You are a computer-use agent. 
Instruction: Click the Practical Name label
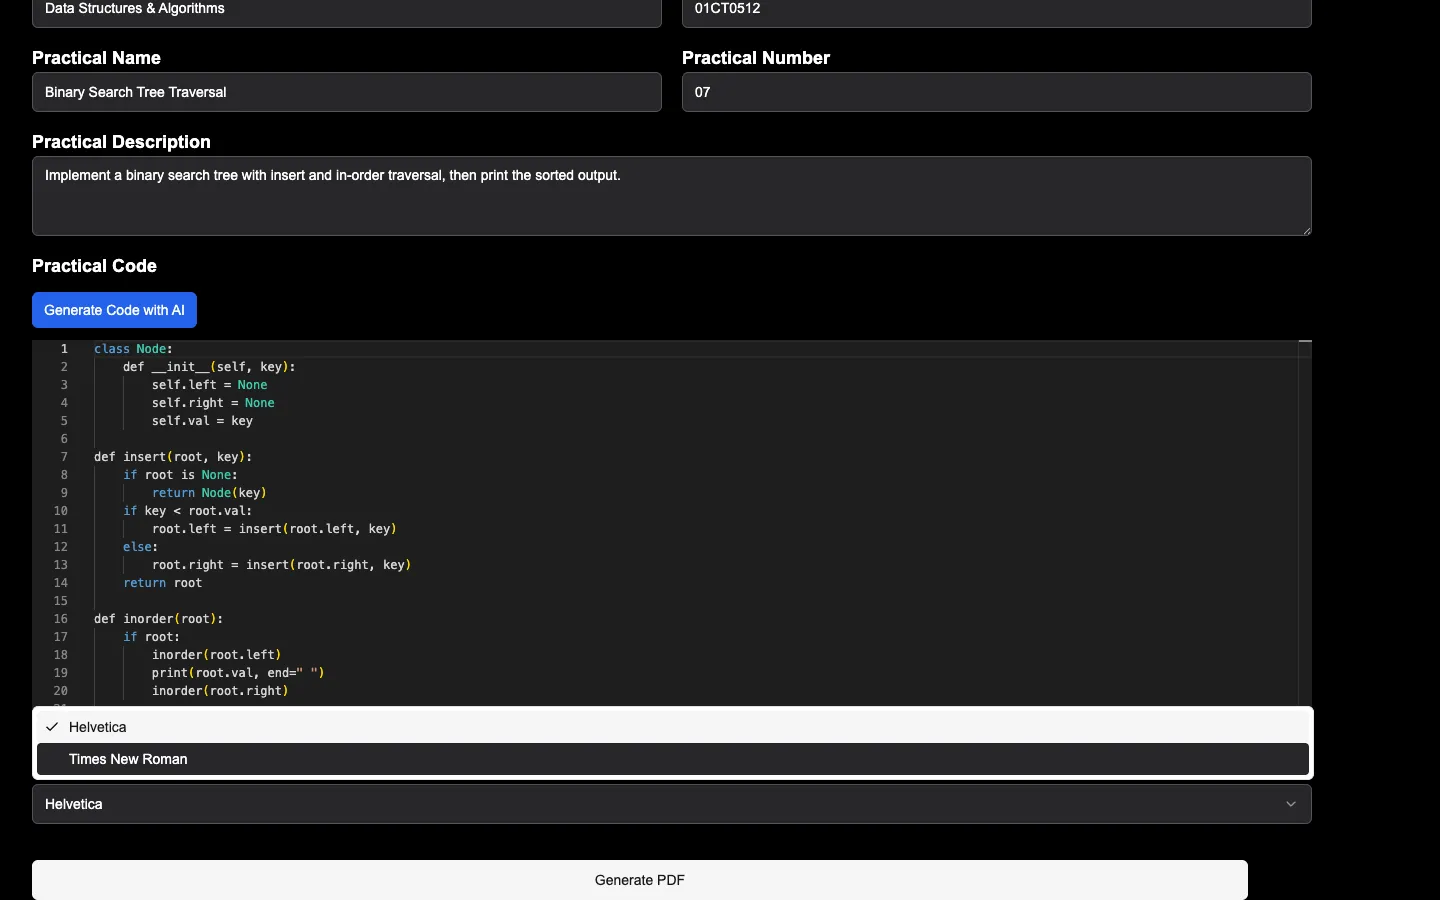pyautogui.click(x=97, y=58)
